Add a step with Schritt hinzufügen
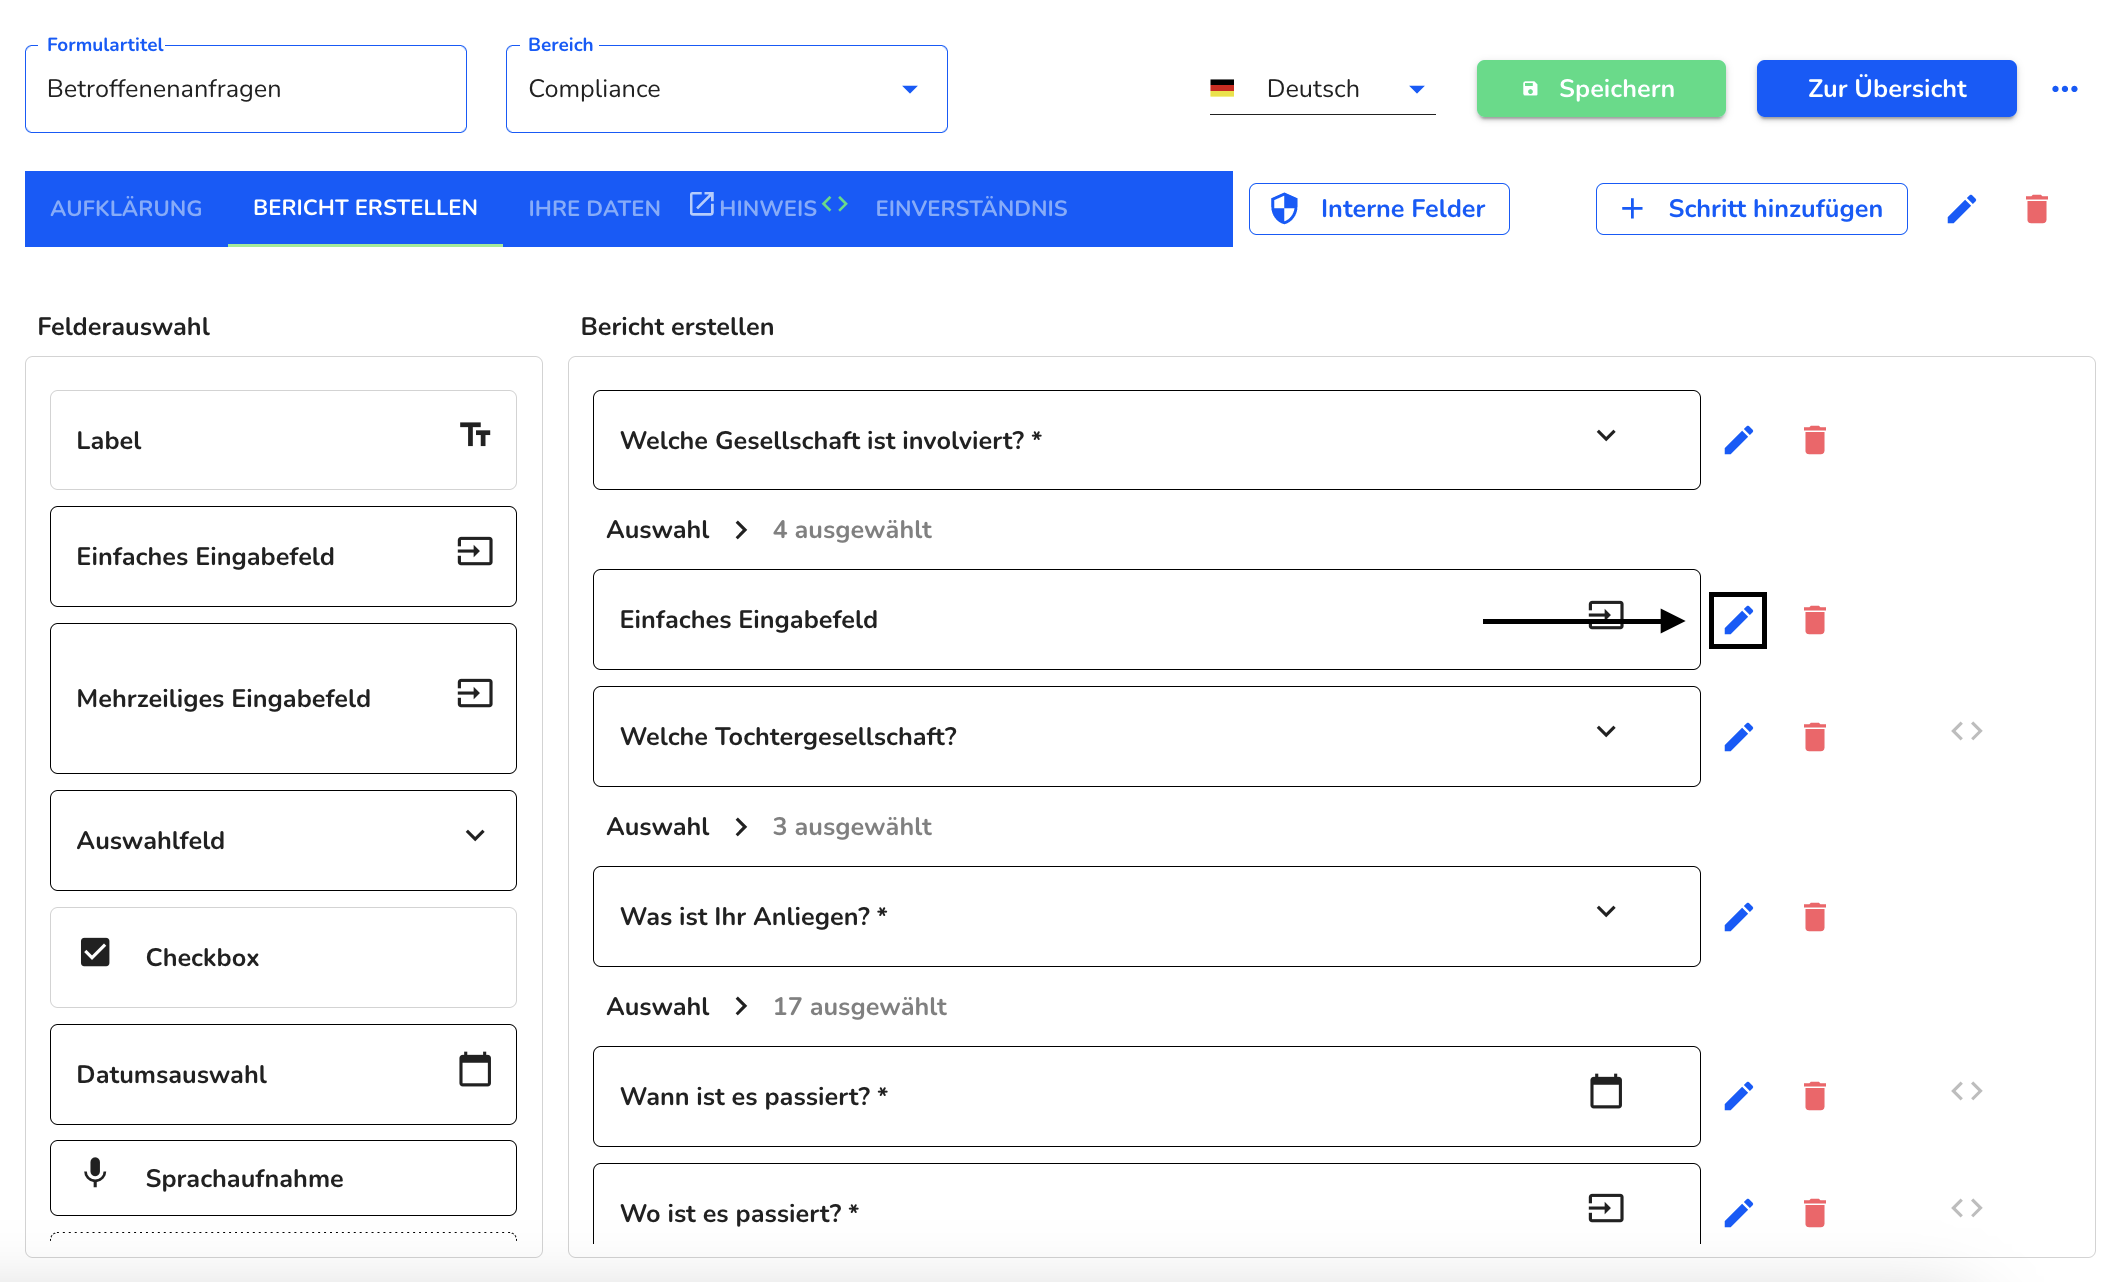Image resolution: width=2118 pixels, height=1282 pixels. (1751, 209)
